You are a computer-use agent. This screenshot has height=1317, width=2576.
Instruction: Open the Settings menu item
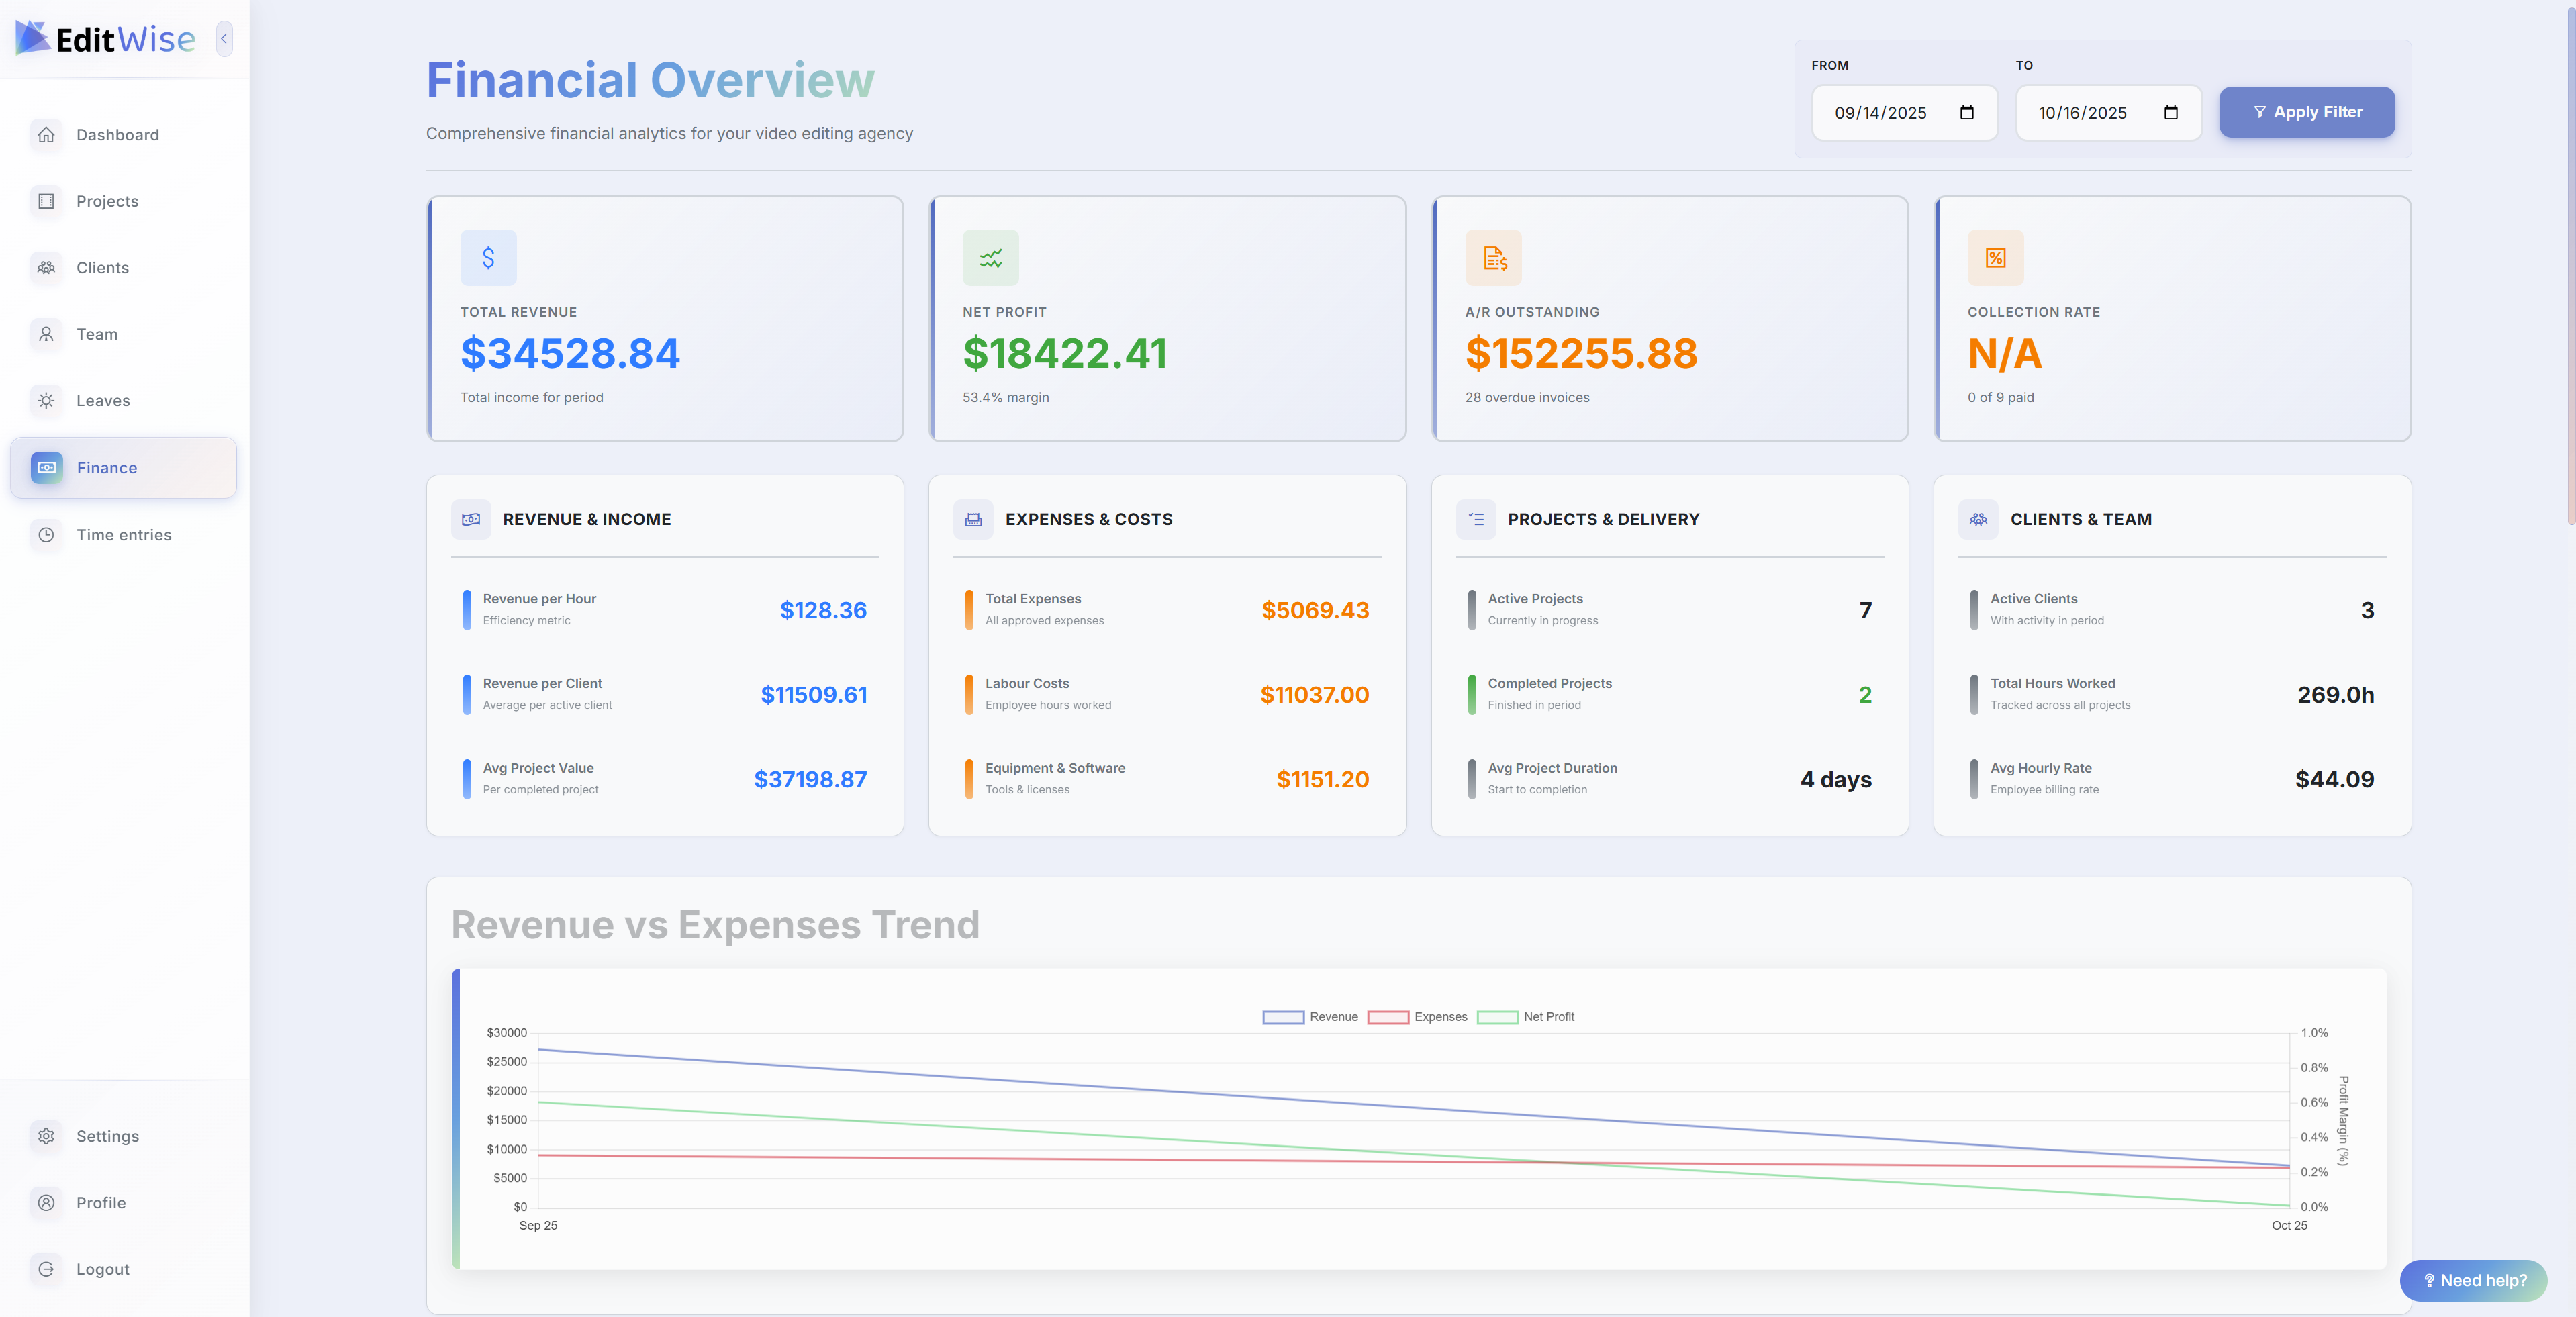[107, 1136]
